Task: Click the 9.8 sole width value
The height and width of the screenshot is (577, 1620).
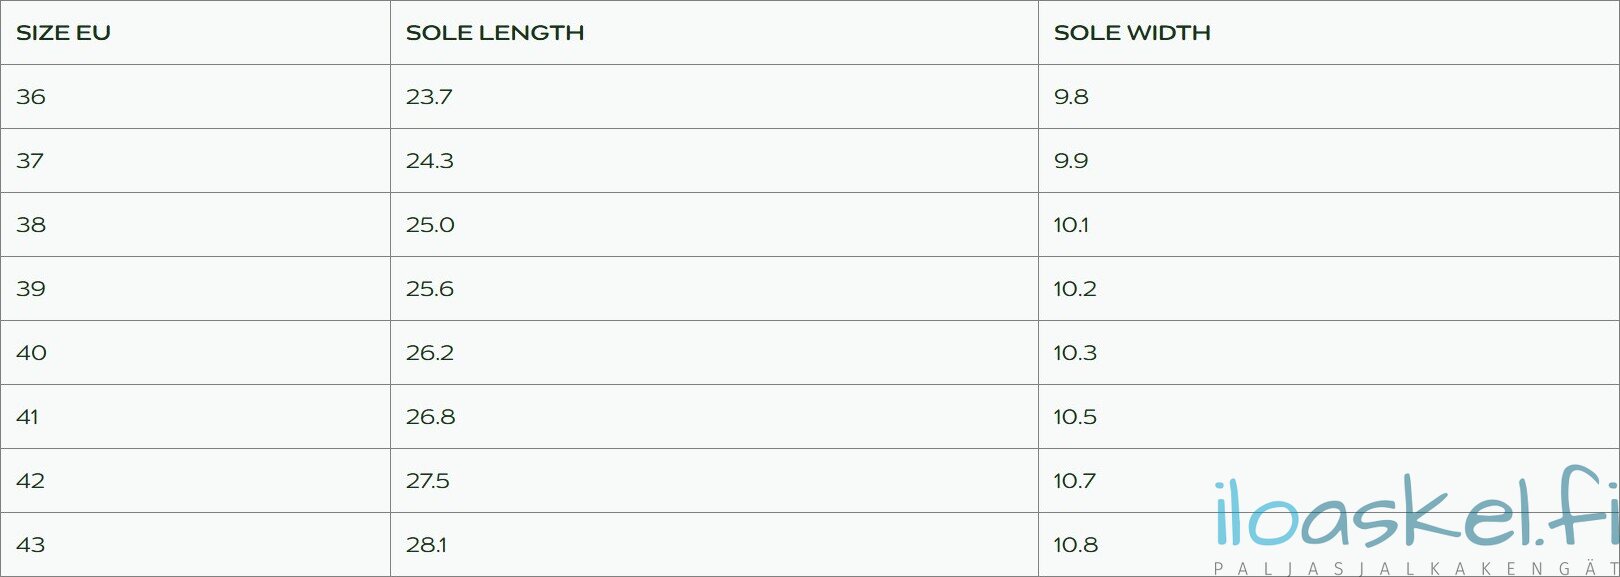Action: (x=1071, y=97)
